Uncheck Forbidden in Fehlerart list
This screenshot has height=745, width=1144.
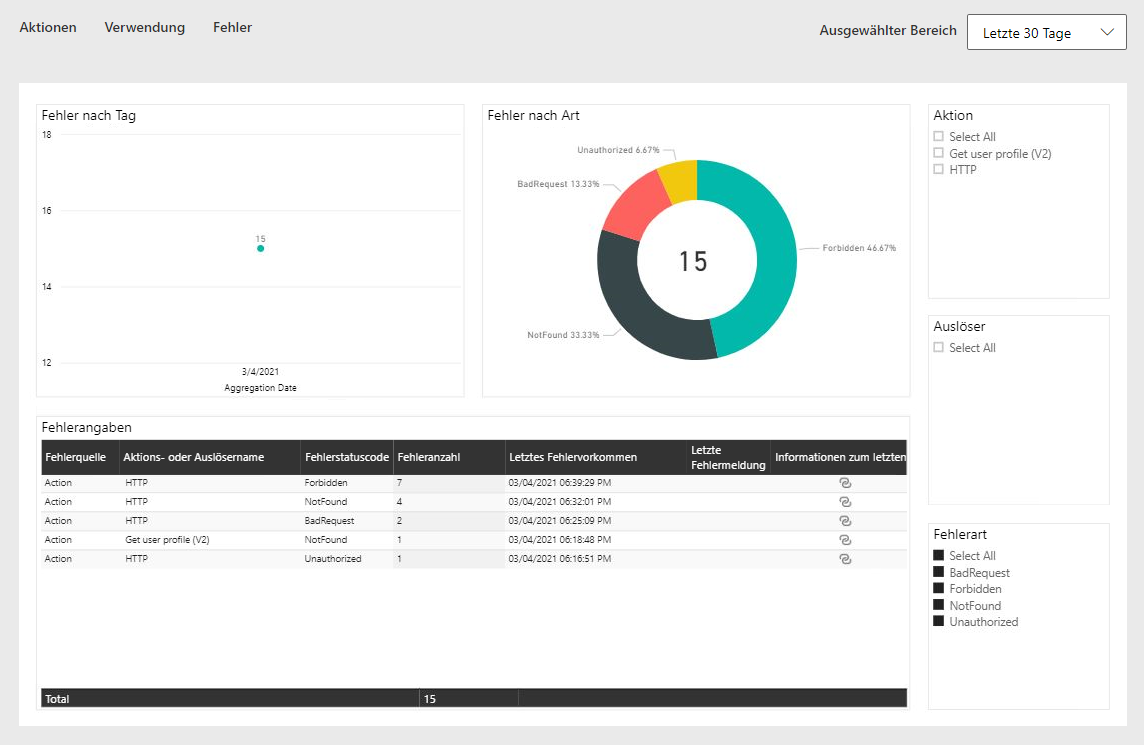click(x=938, y=589)
